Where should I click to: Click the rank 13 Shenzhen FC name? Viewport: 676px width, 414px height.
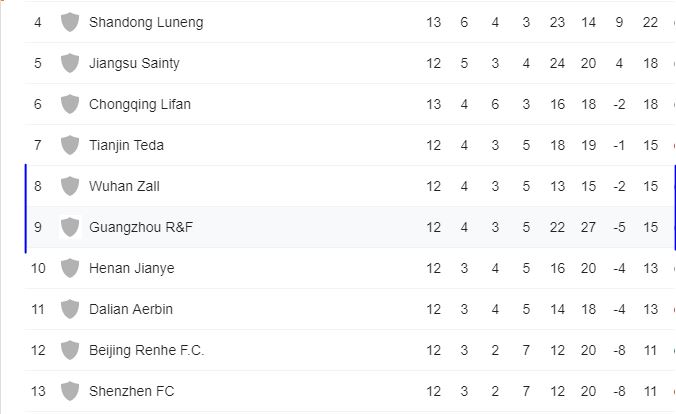tap(131, 391)
